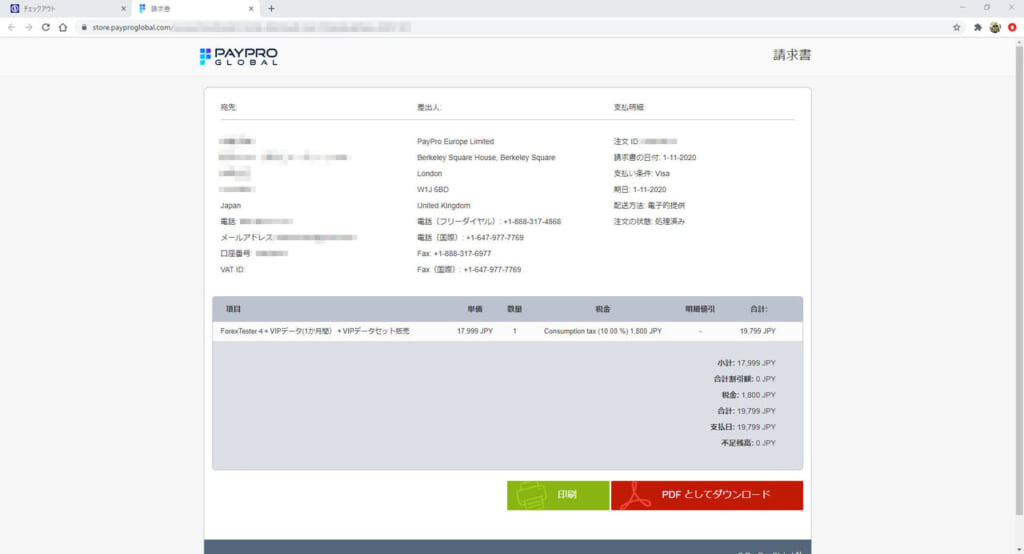Image resolution: width=1024 pixels, height=554 pixels.
Task: Click the 支払い条件 Visa line
Action: pos(641,174)
